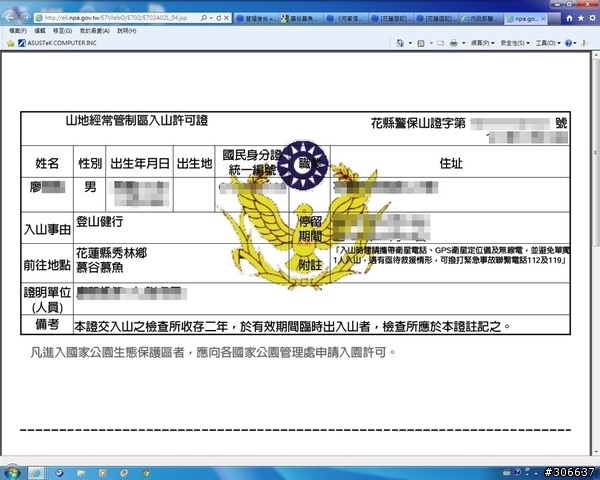
Task: Click the scroll-up arrow of the page scrollbar
Action: click(596, 55)
